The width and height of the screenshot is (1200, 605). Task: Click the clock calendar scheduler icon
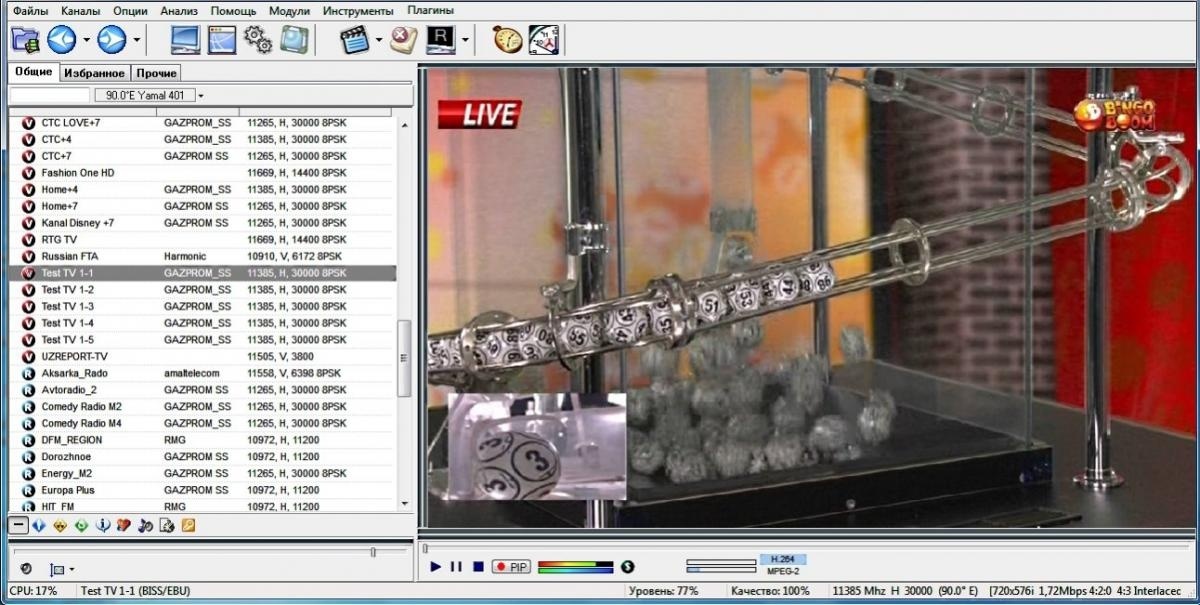coord(544,40)
